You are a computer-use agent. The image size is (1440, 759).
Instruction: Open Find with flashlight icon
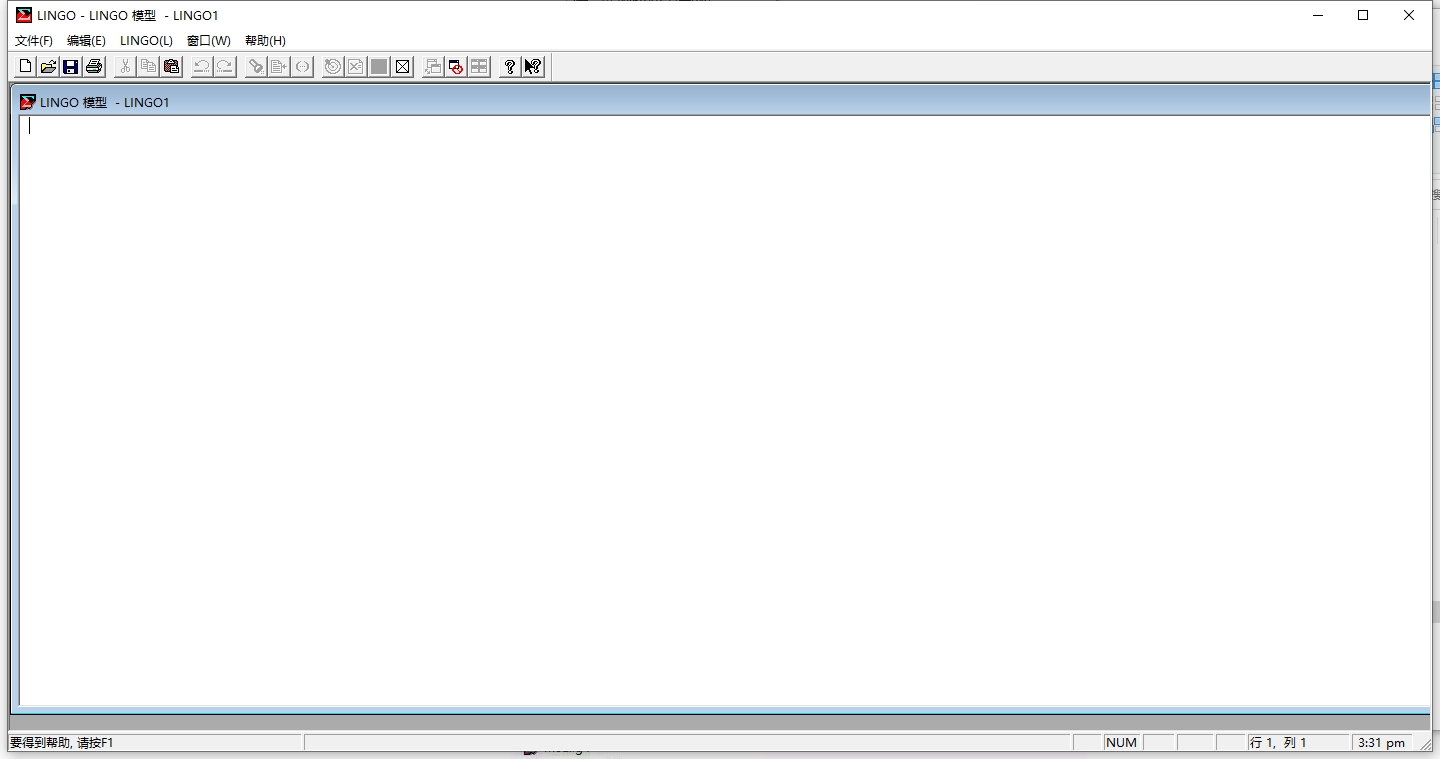click(256, 67)
